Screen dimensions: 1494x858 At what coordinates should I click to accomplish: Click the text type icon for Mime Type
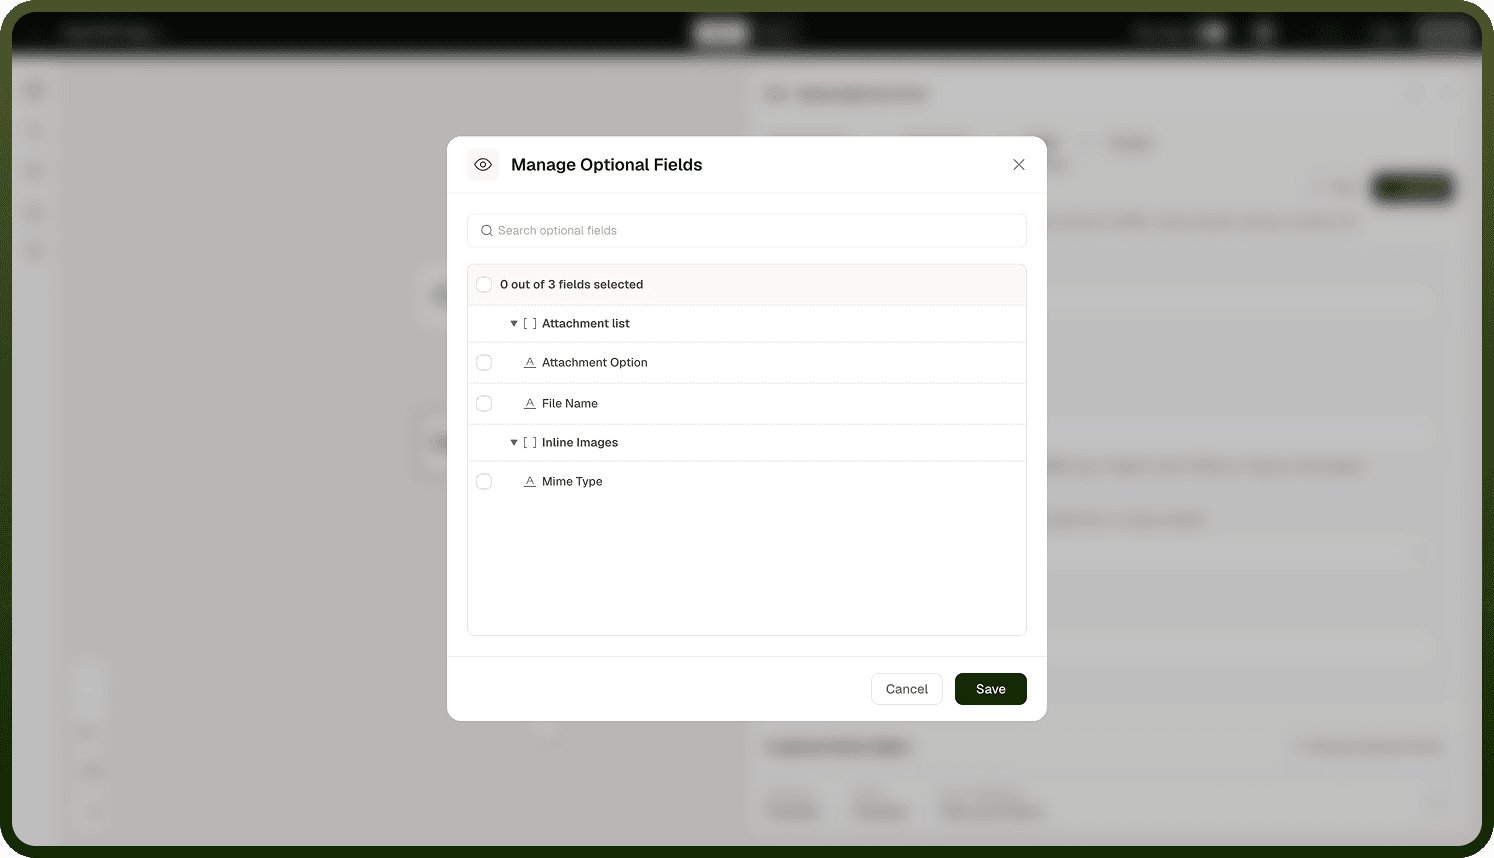tap(530, 482)
